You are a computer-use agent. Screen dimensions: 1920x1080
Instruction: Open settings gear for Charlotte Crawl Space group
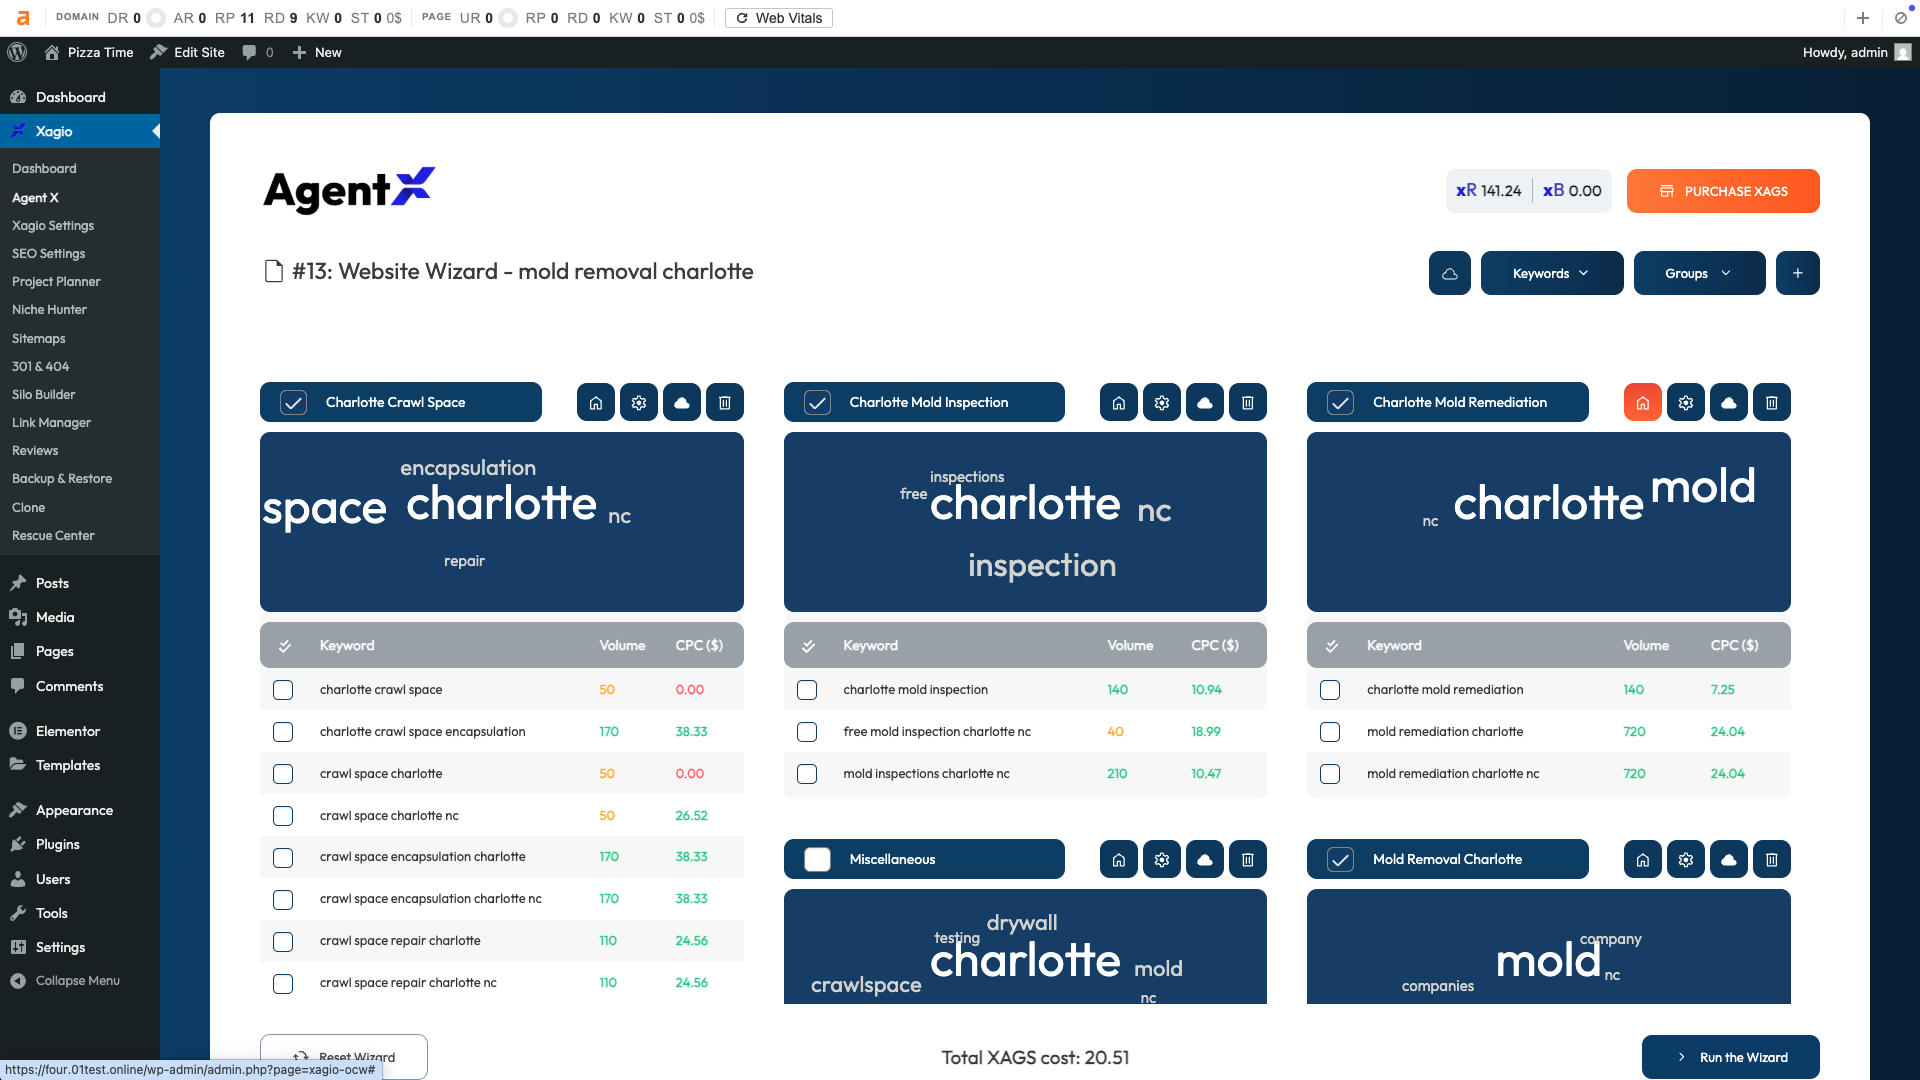(x=639, y=402)
